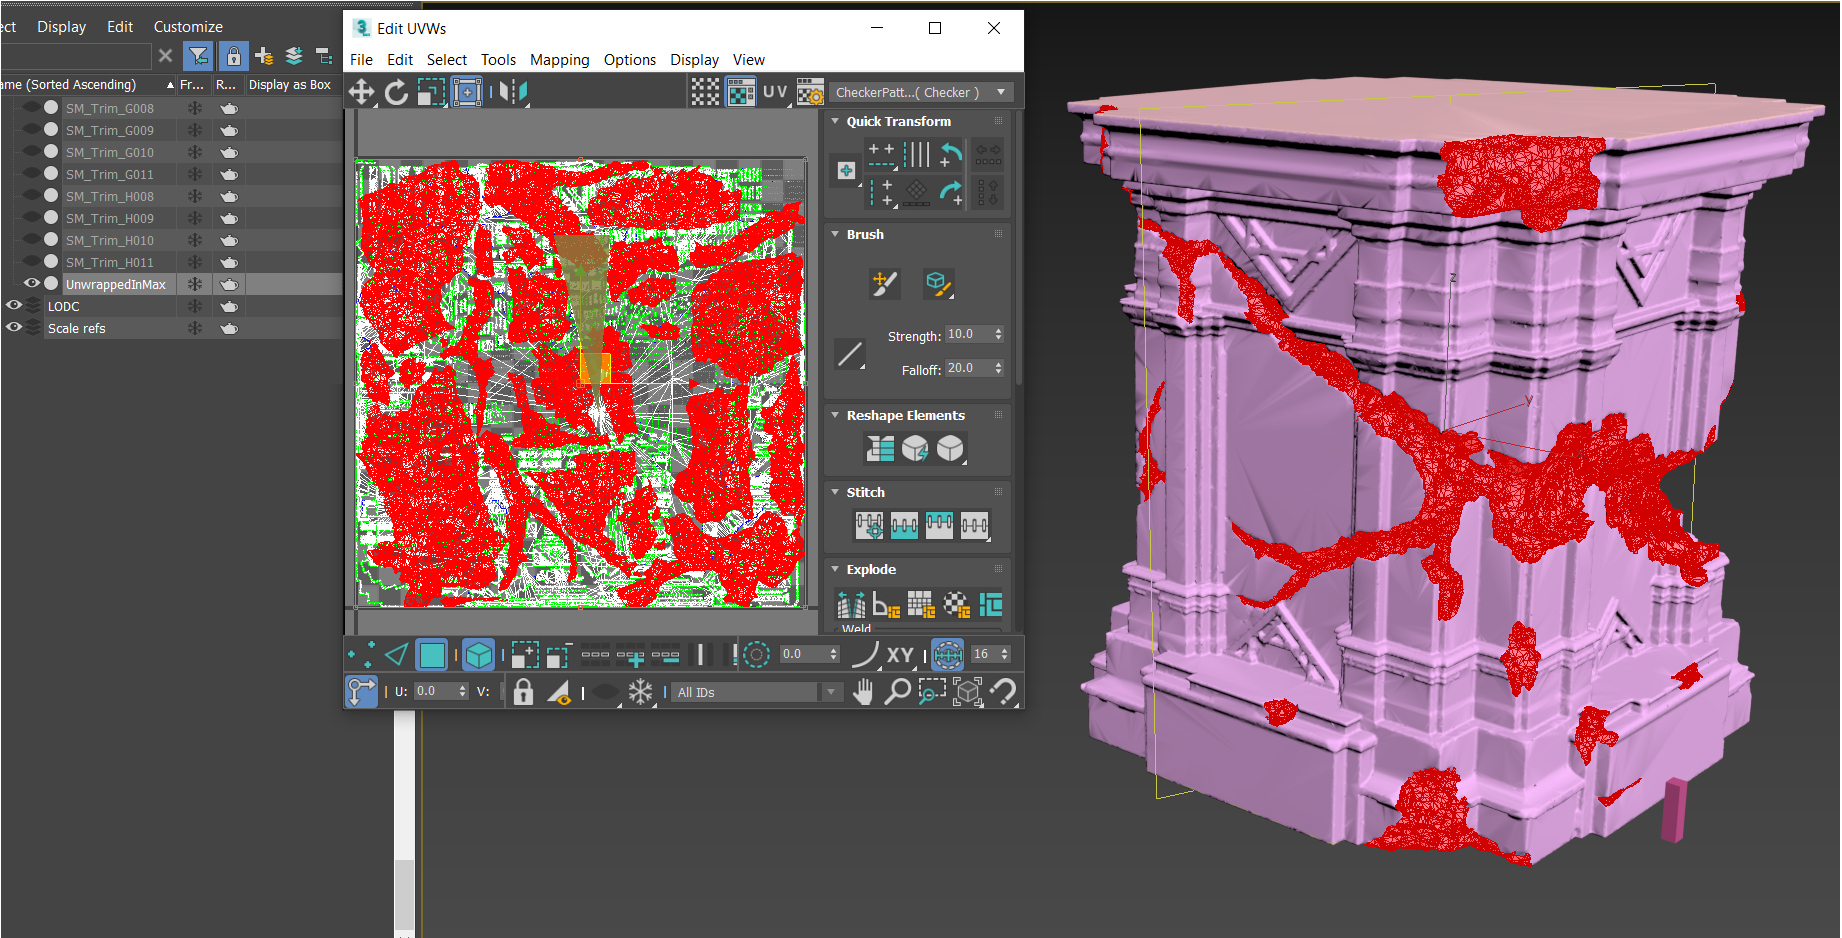Collapse the Quick Transform rollout
Image resolution: width=1842 pixels, height=938 pixels.
coord(835,121)
